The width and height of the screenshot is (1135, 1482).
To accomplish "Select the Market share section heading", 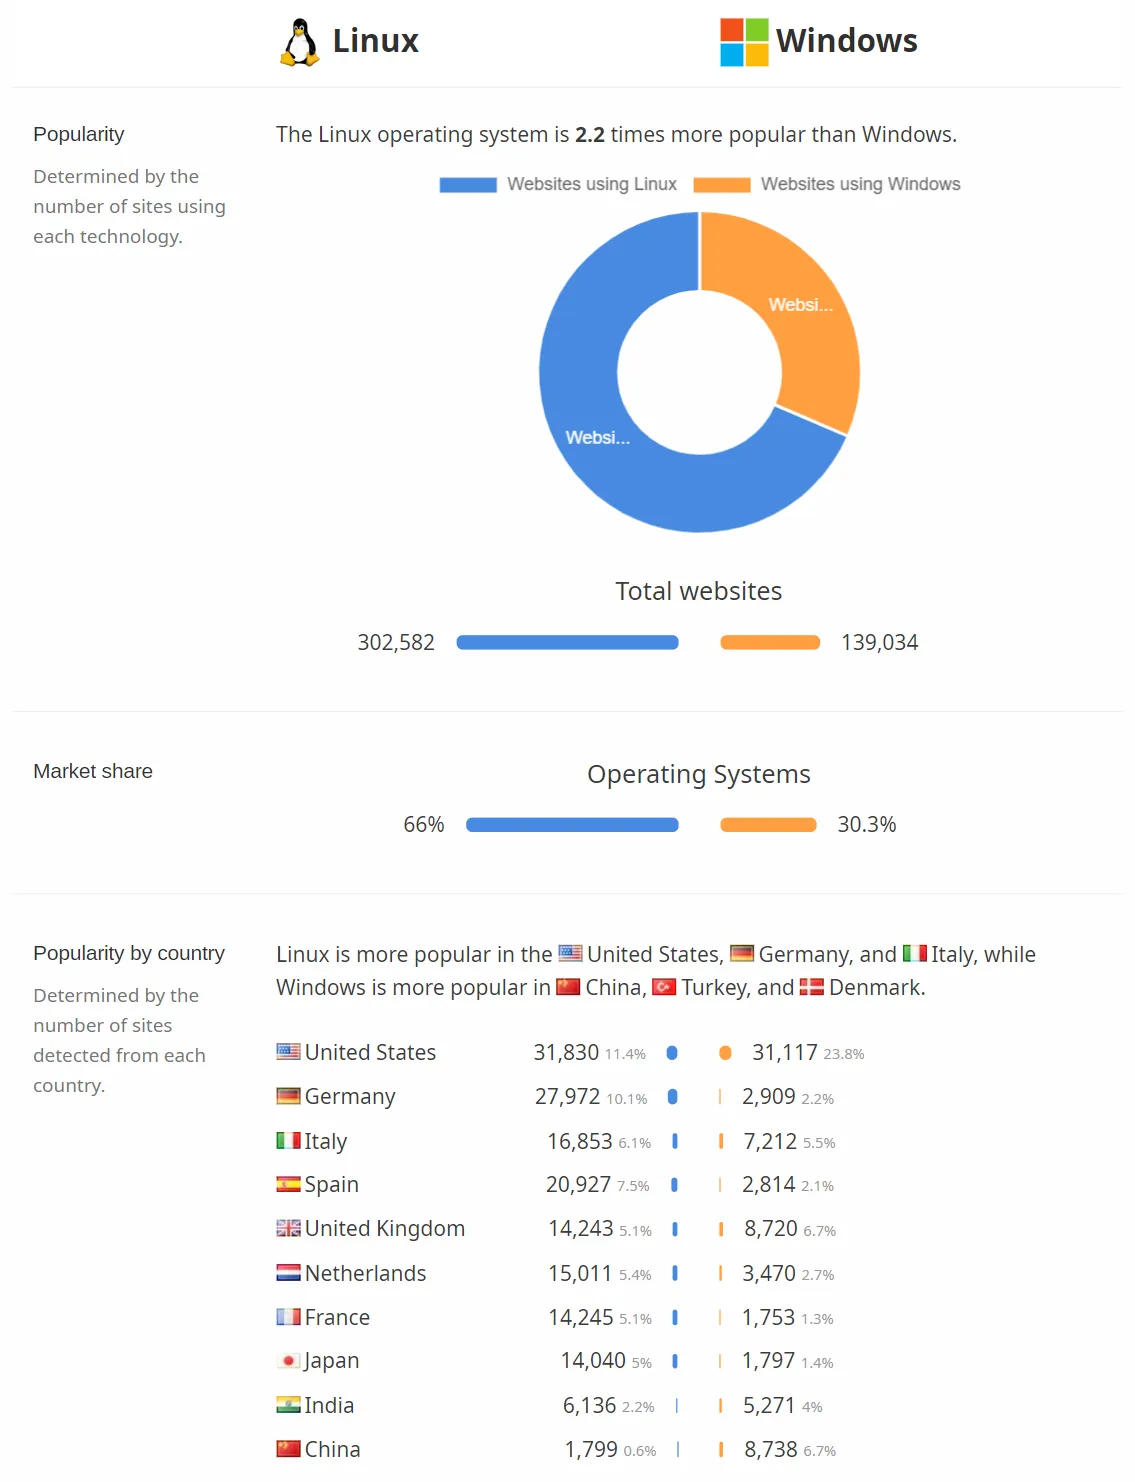I will (93, 771).
